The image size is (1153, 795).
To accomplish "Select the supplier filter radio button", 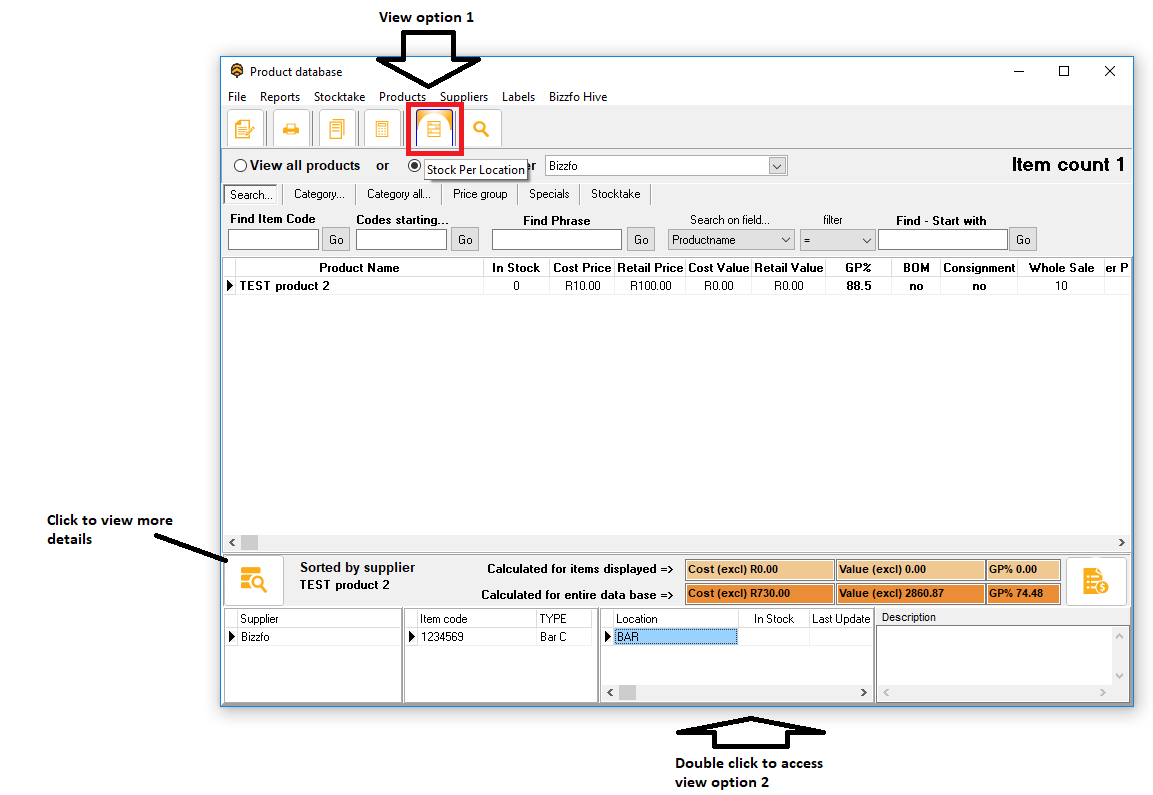I will [x=414, y=166].
